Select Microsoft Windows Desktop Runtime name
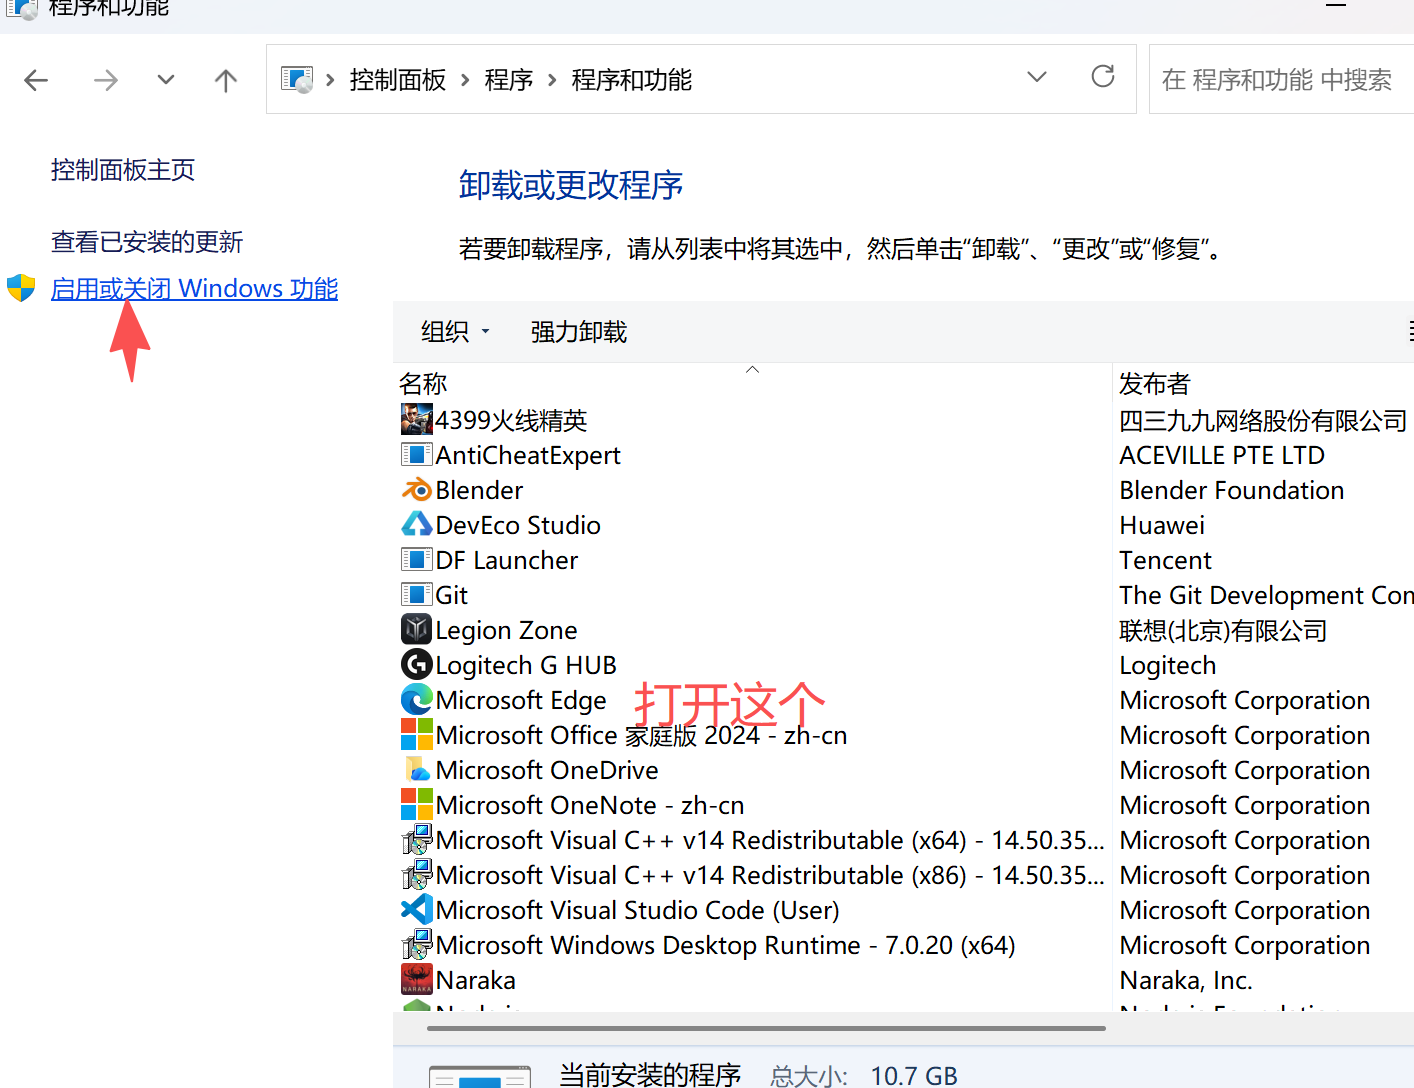Screen dimensions: 1414x1088 726,945
